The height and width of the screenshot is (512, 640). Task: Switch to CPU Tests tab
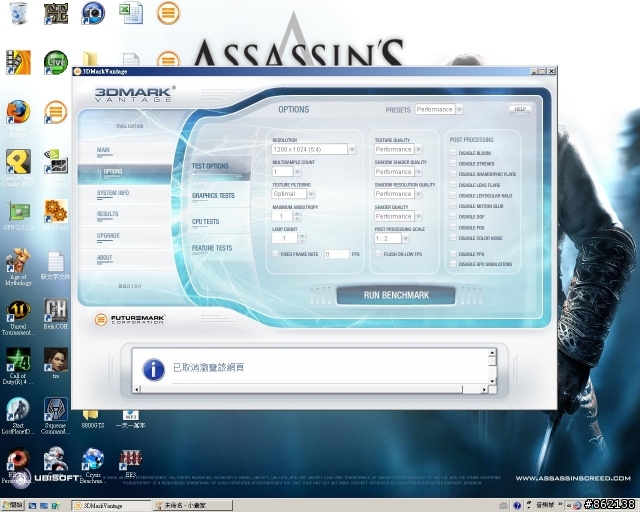tap(205, 221)
